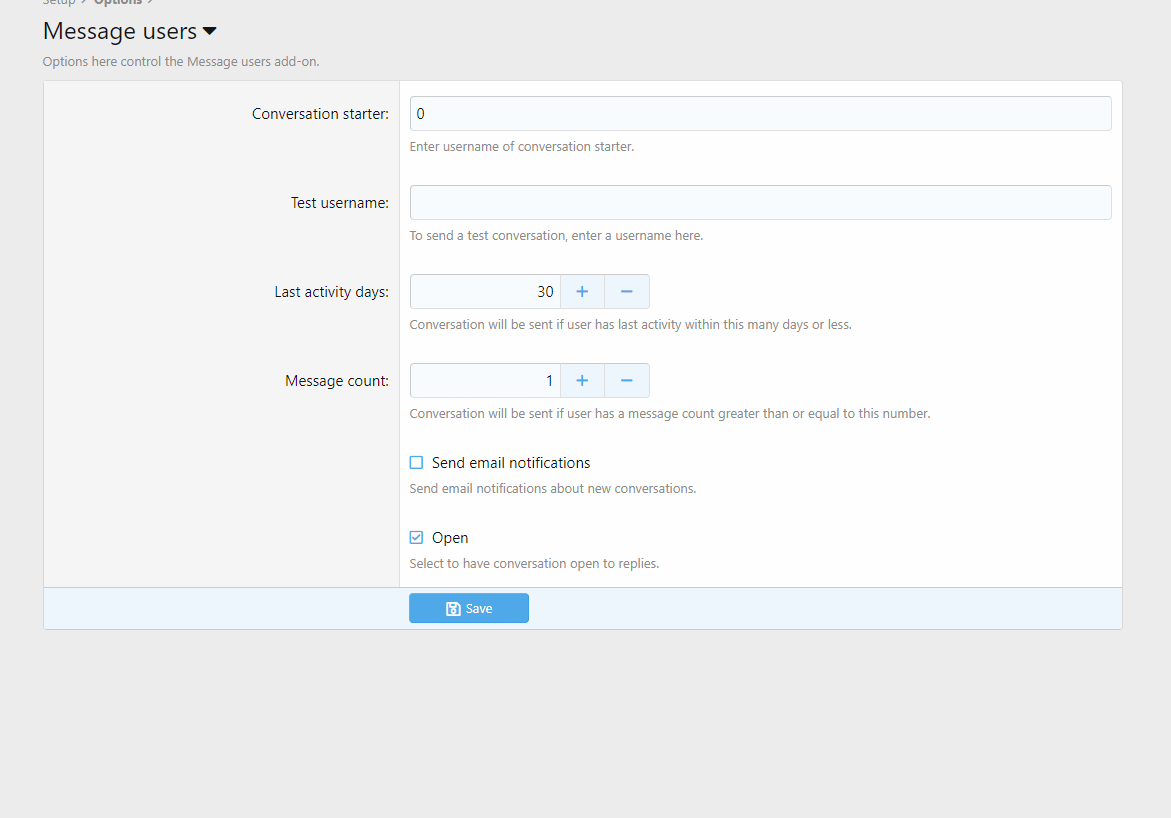Click into the Test username field
Viewport: 1171px width, 818px height.
pos(760,203)
